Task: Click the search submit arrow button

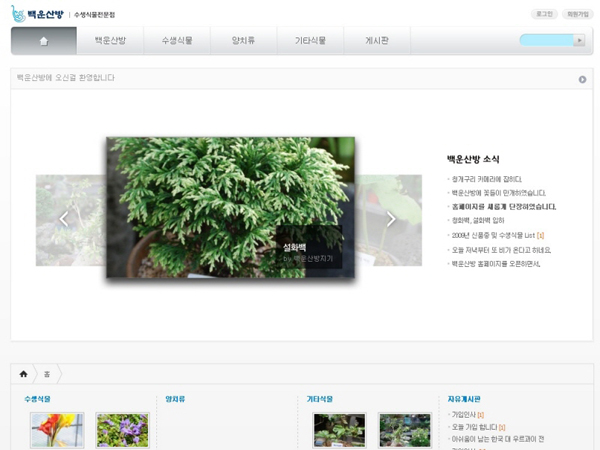Action: (579, 41)
